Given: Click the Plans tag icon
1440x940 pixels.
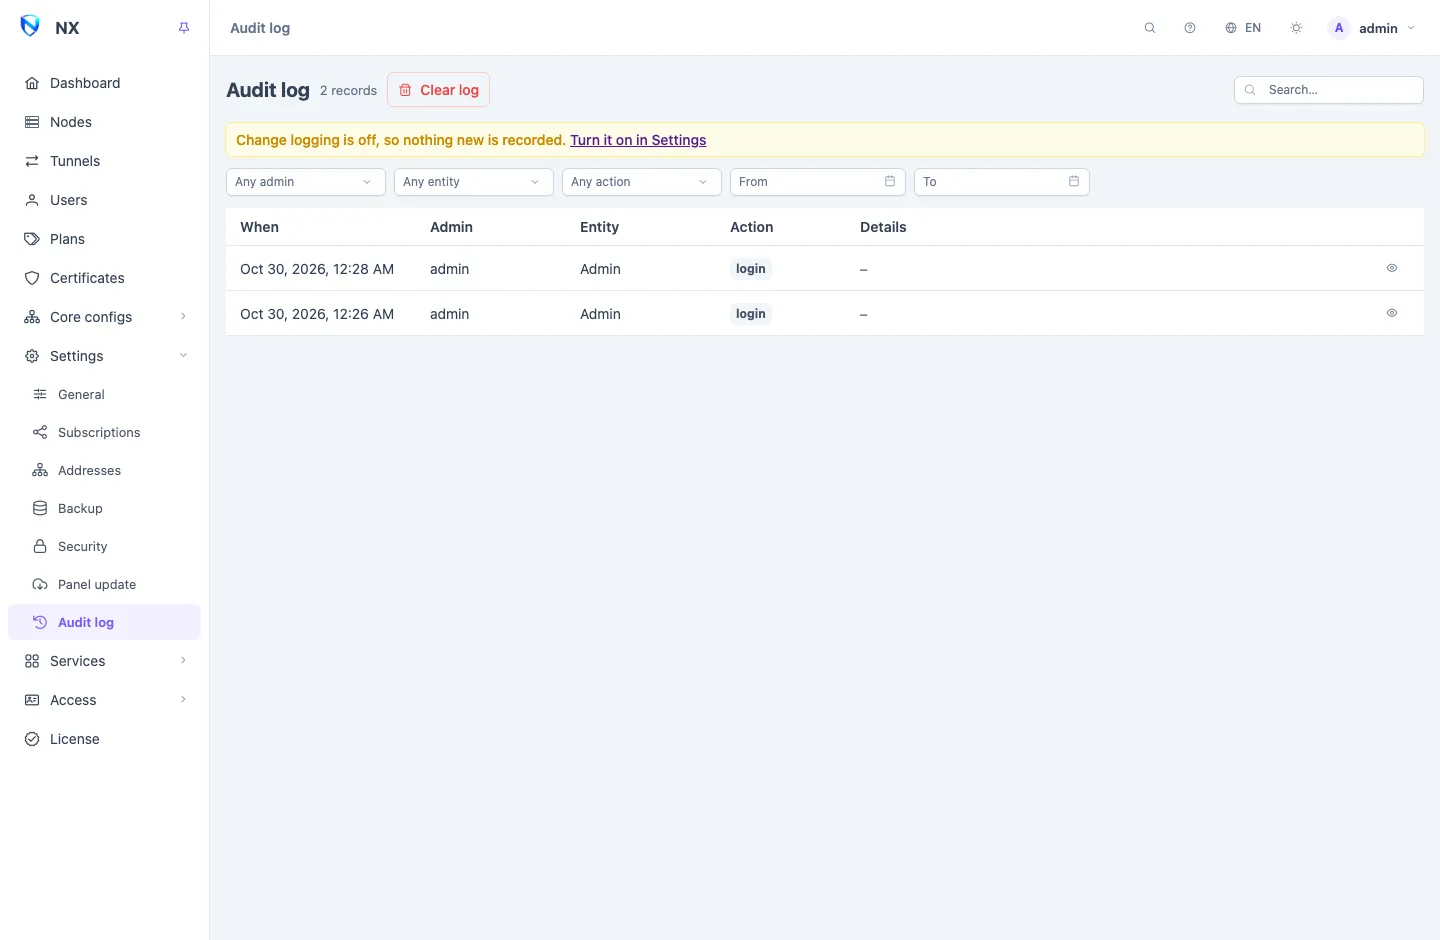Looking at the screenshot, I should click(x=32, y=239).
